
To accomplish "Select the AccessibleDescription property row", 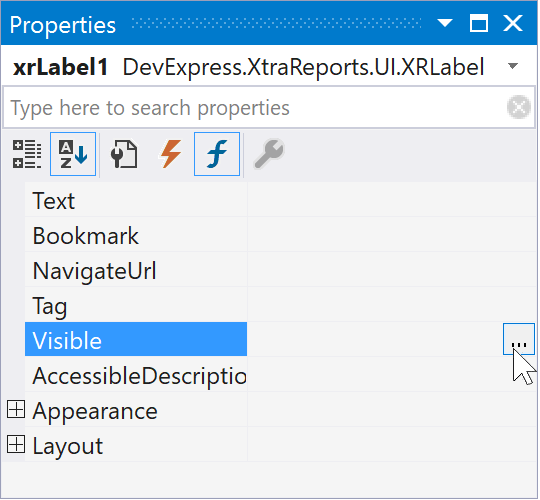I will [280, 375].
